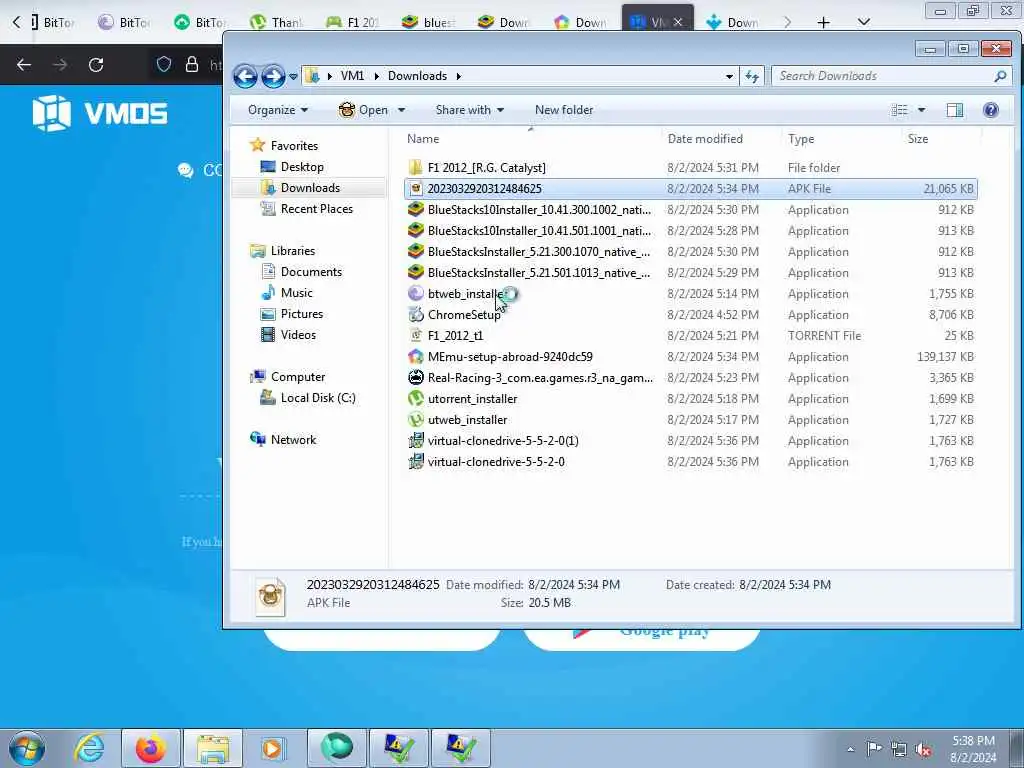Viewport: 1024px width, 768px height.
Task: Click the search magnifier icon
Action: [1000, 76]
